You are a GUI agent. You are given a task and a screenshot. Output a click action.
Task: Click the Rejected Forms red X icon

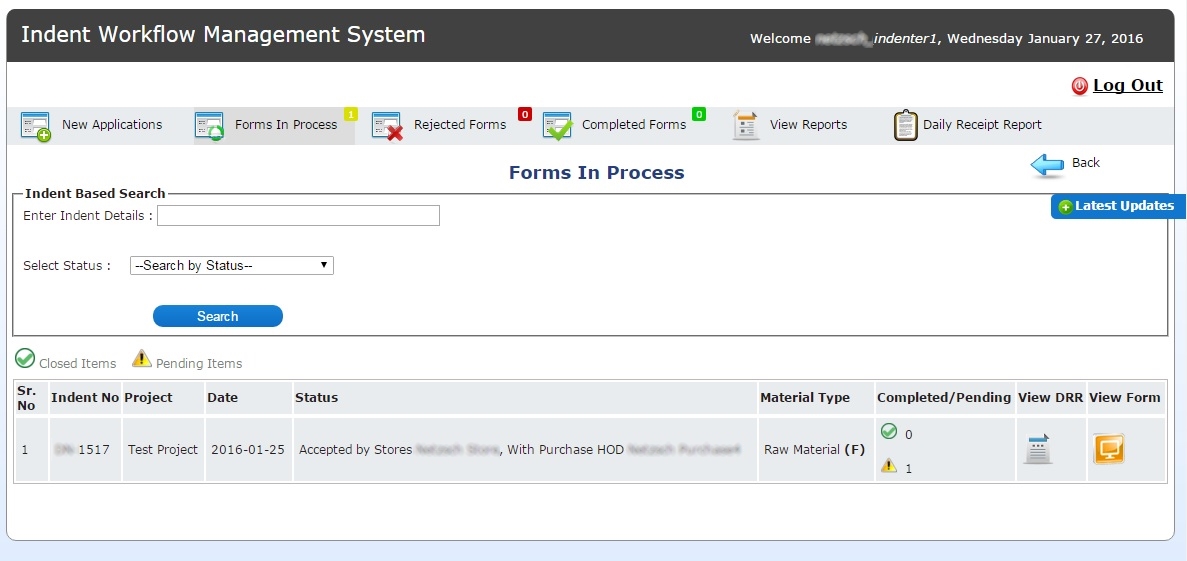pos(387,126)
